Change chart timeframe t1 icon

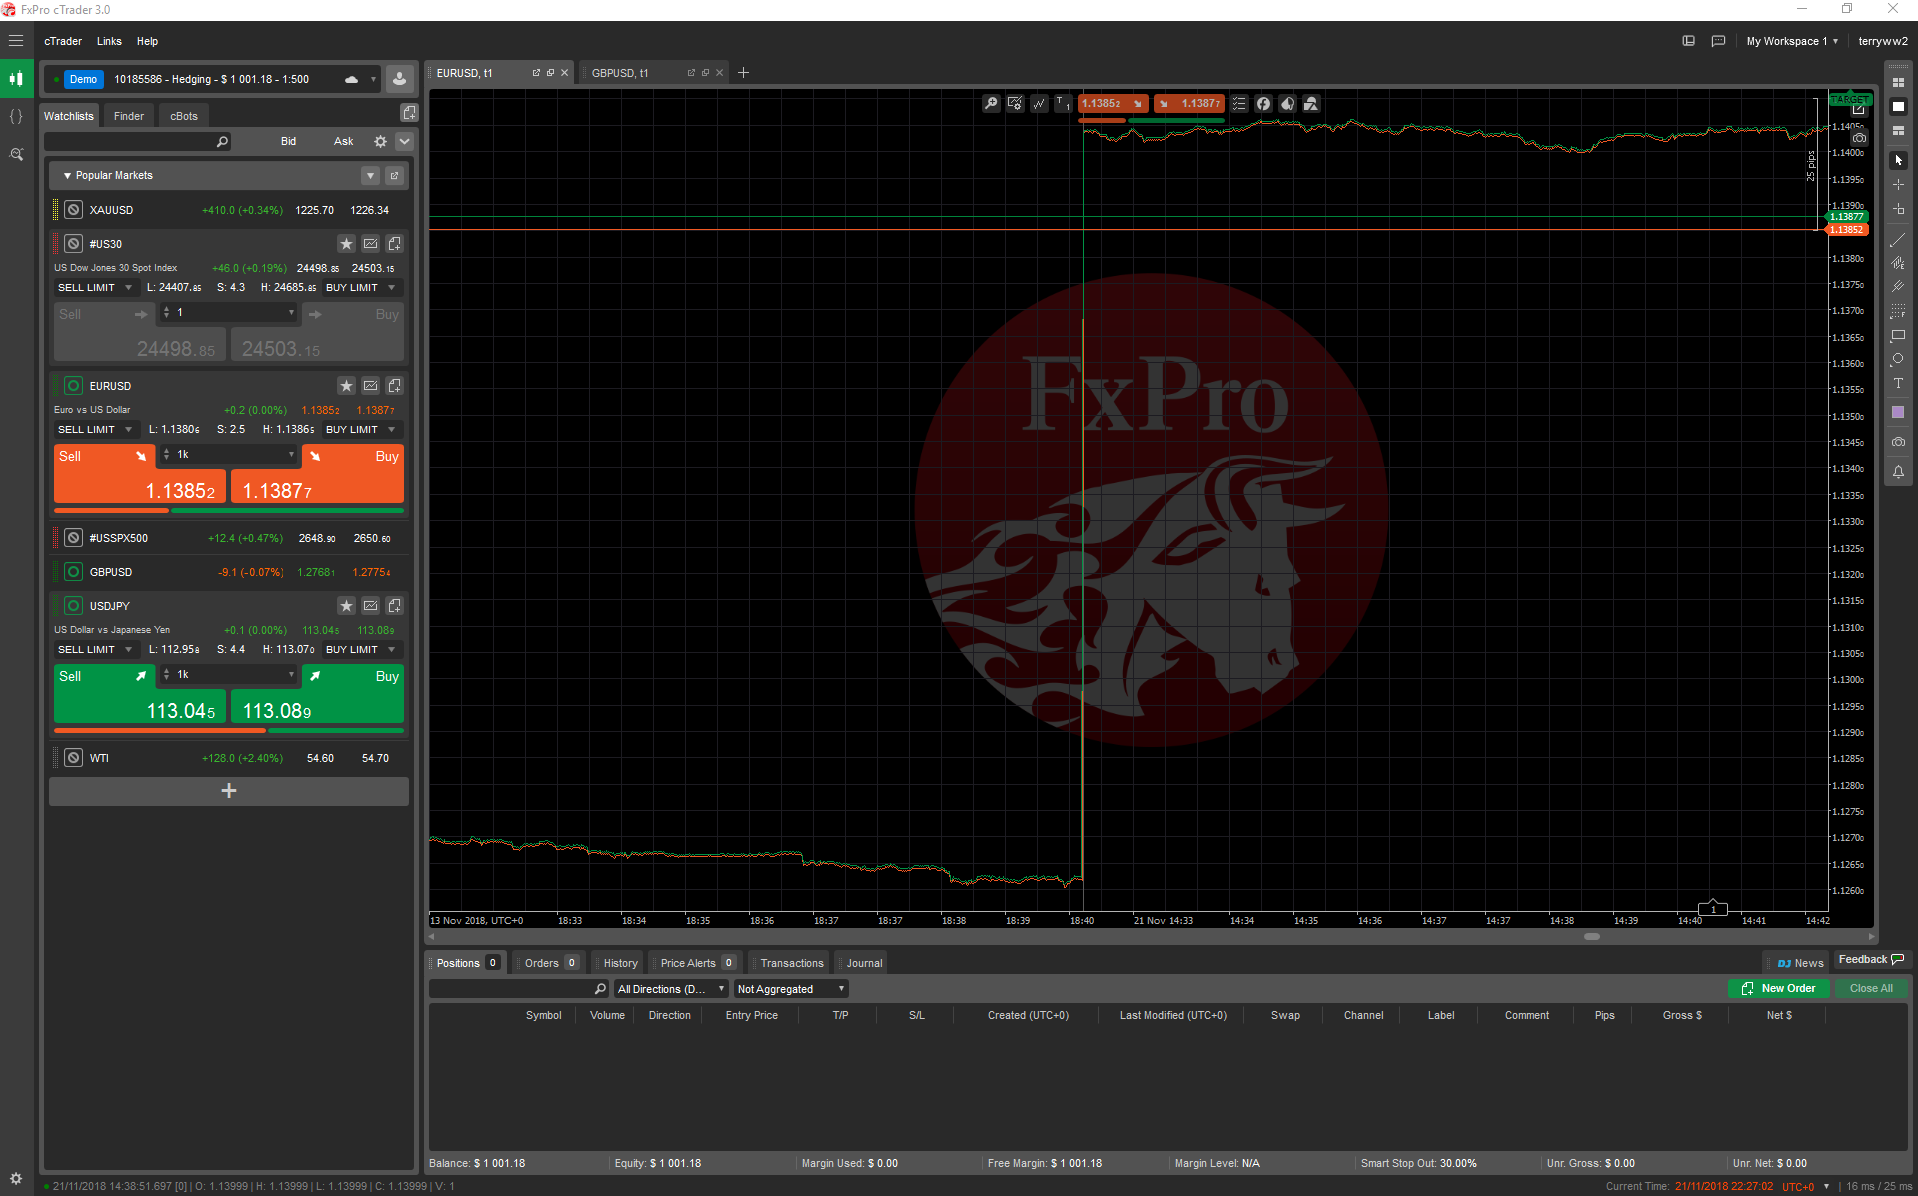[x=1063, y=103]
